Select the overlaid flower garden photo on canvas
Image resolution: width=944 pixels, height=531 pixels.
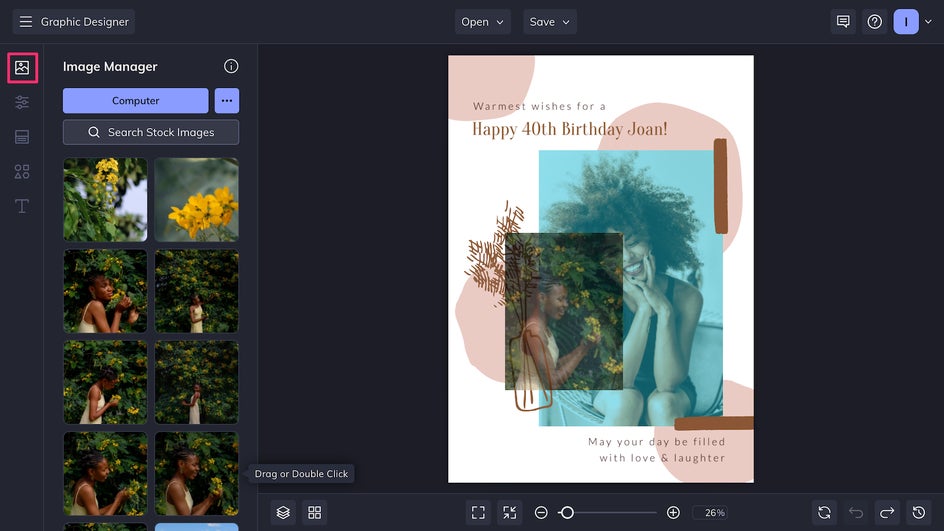click(564, 311)
